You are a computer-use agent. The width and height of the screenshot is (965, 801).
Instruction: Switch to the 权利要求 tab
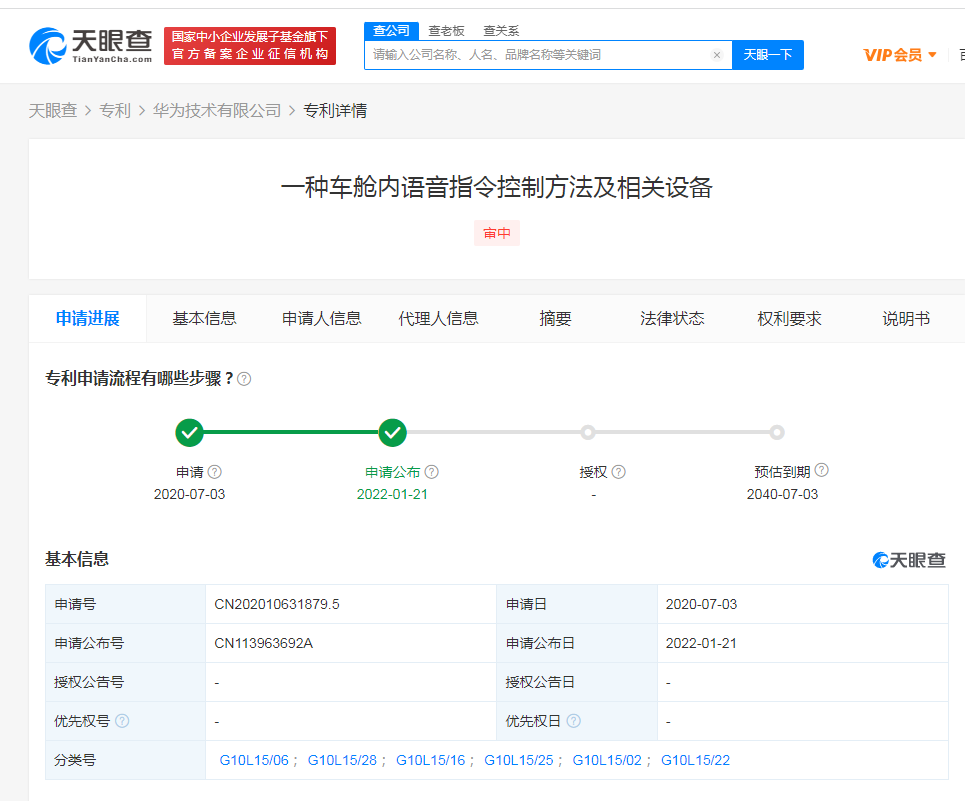[x=789, y=319]
